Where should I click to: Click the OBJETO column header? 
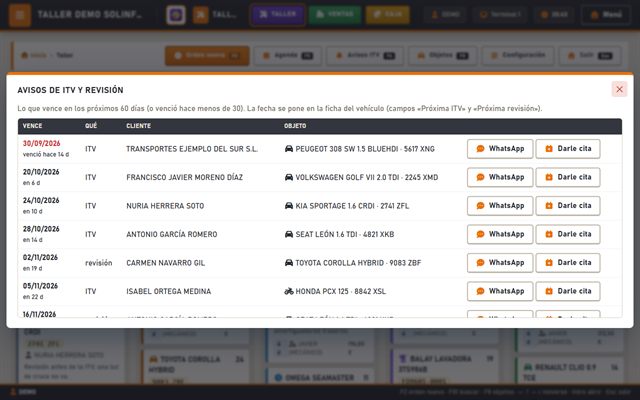pyautogui.click(x=295, y=126)
